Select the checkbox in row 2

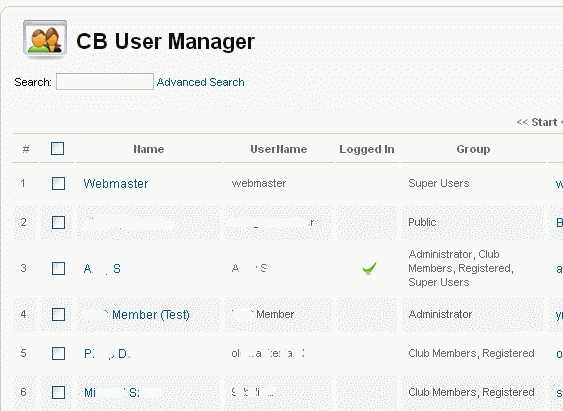point(58,223)
